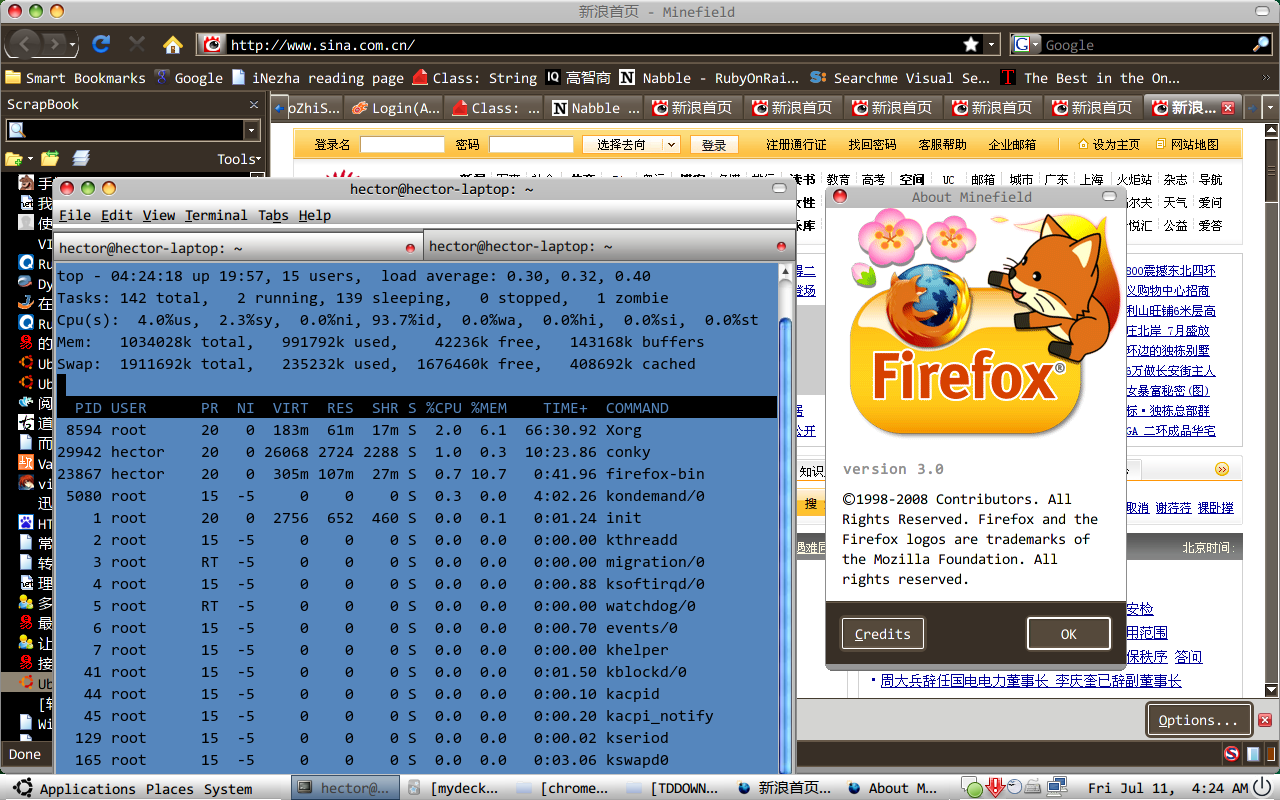The height and width of the screenshot is (800, 1280).
Task: Click Credits in About Minefield dialog
Action: coord(882,634)
